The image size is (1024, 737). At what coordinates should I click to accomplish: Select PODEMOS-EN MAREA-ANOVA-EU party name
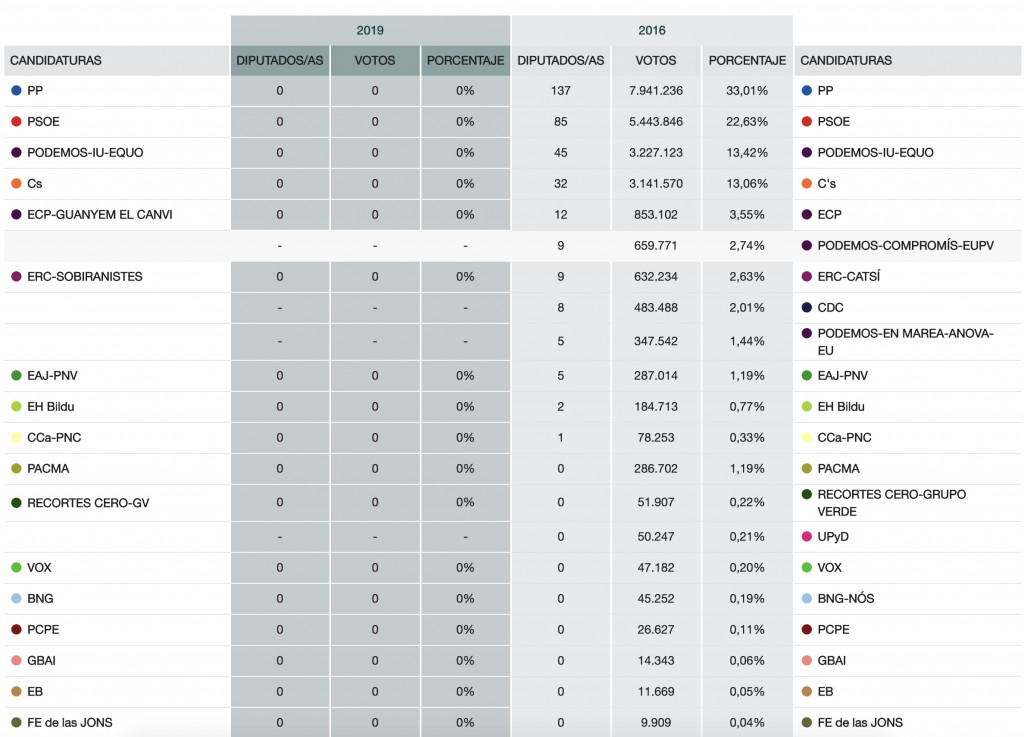(906, 341)
